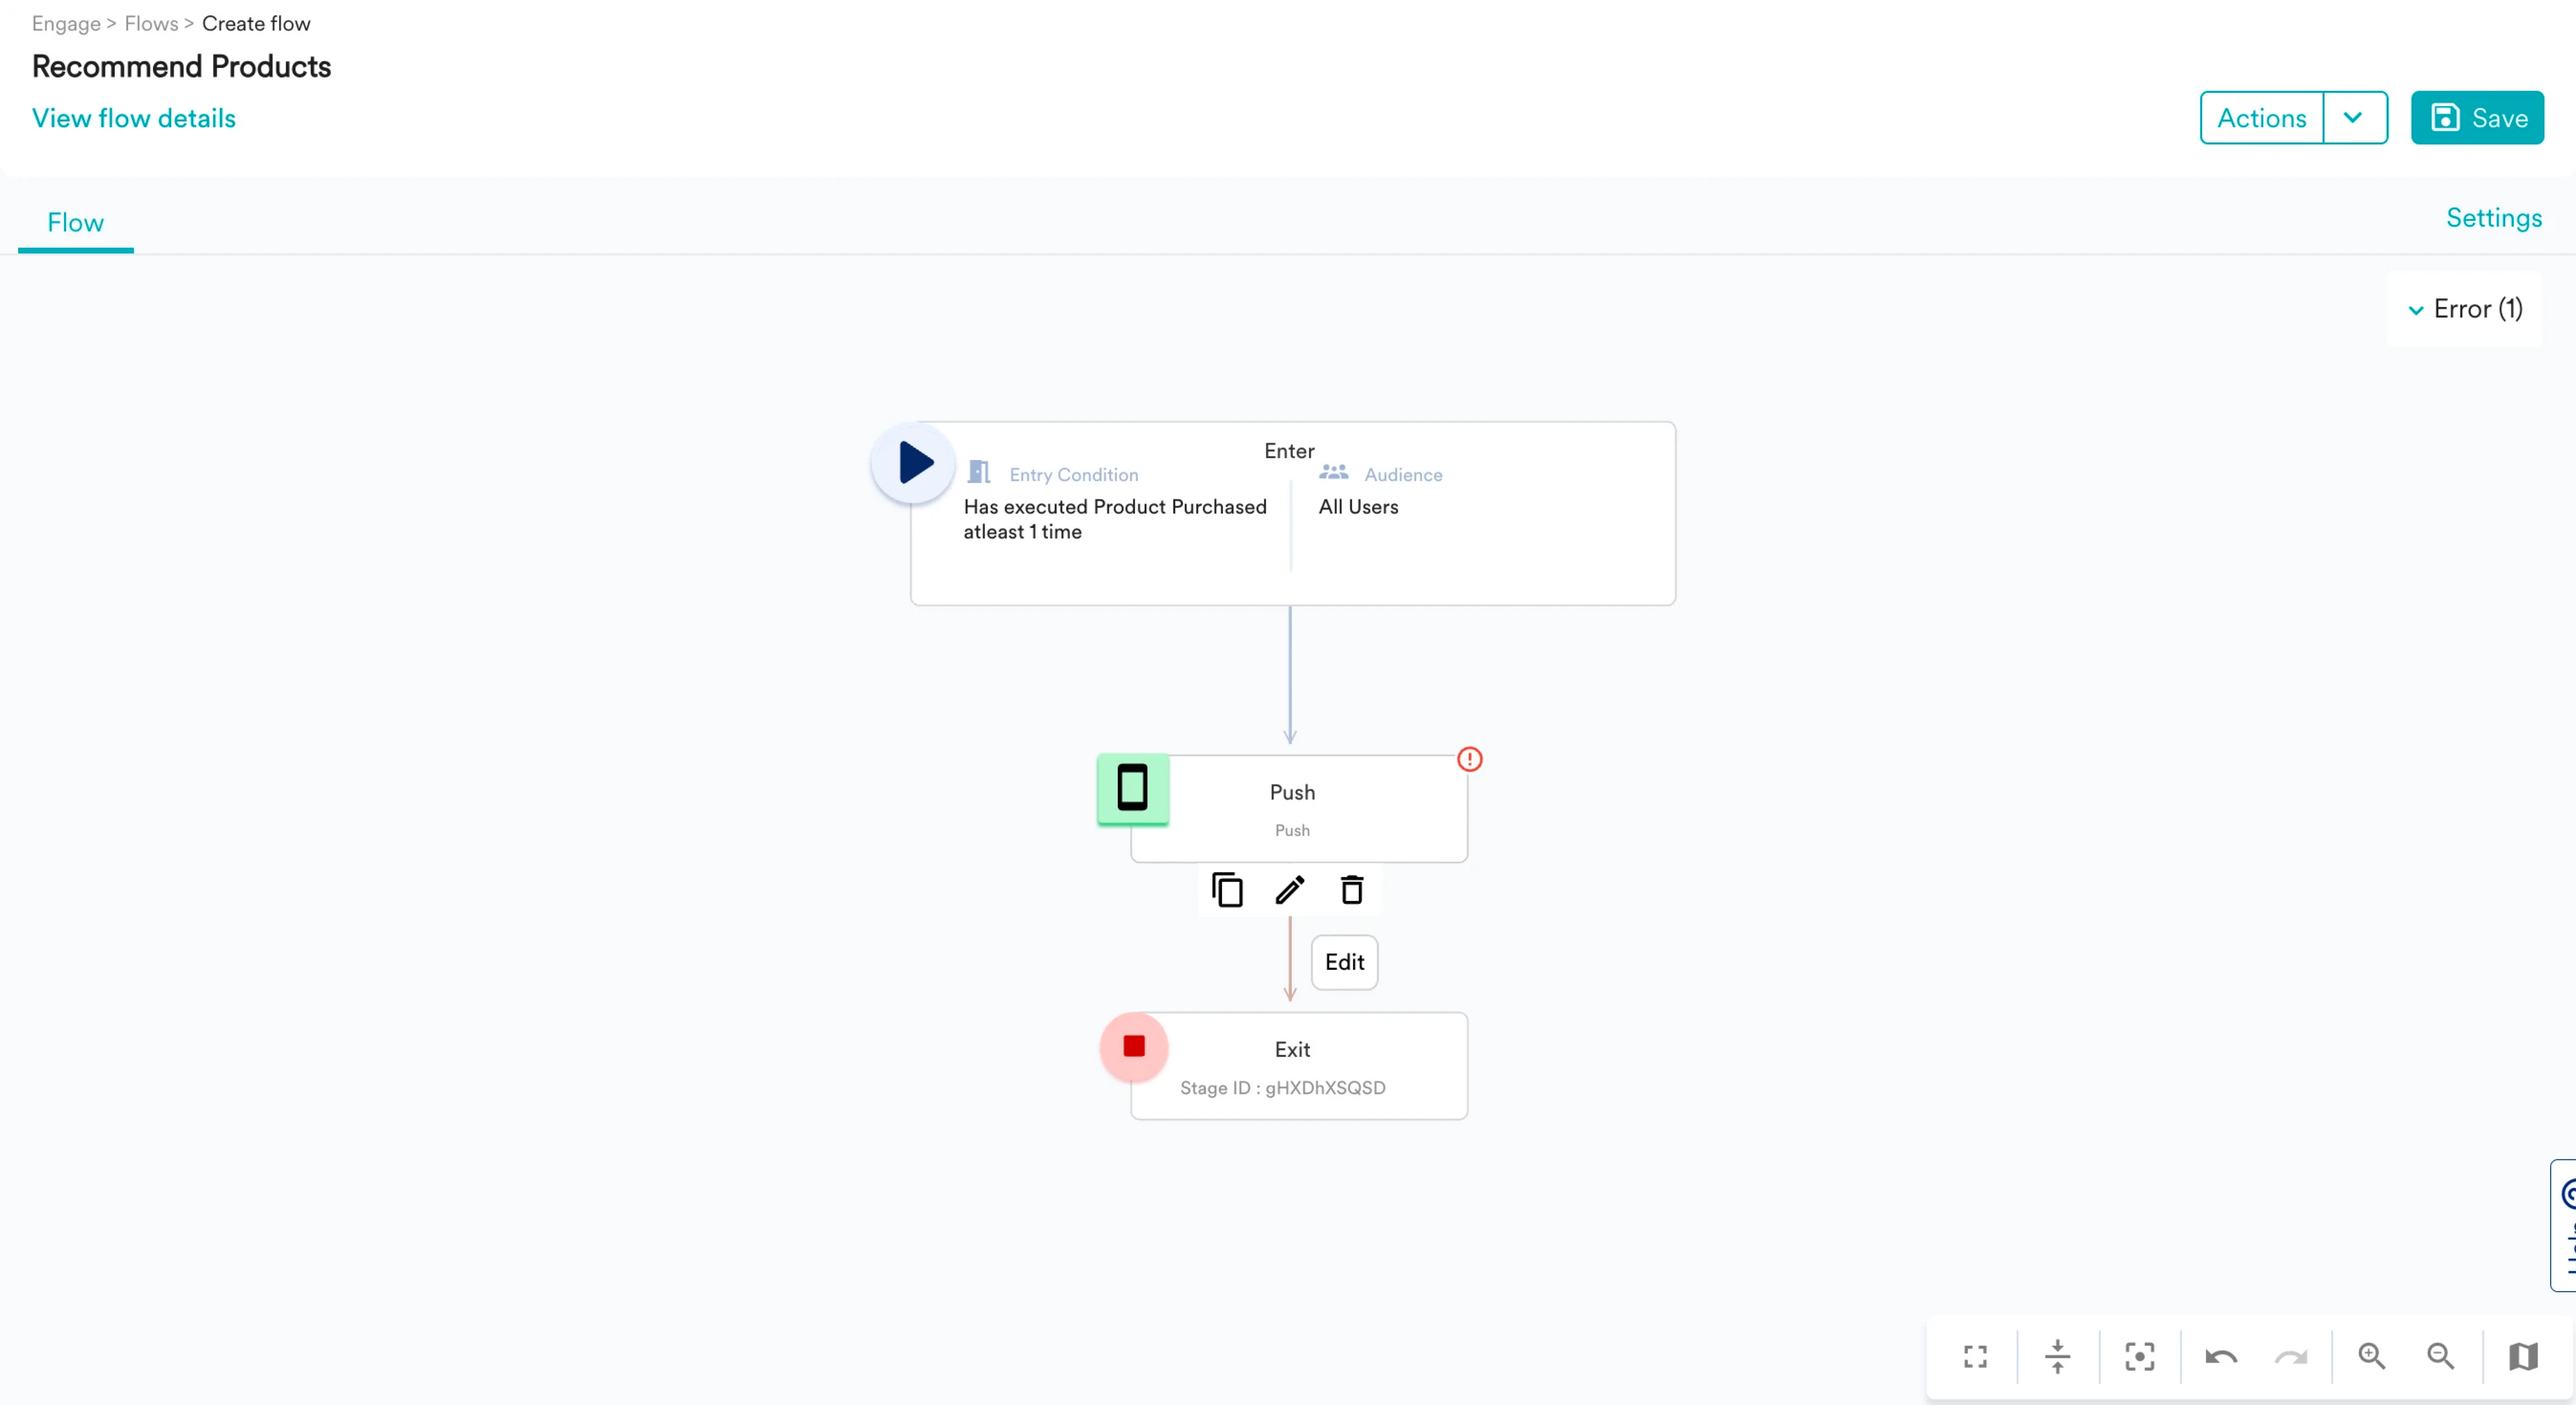
Task: Zoom out of the flow canvas
Action: (x=2440, y=1356)
